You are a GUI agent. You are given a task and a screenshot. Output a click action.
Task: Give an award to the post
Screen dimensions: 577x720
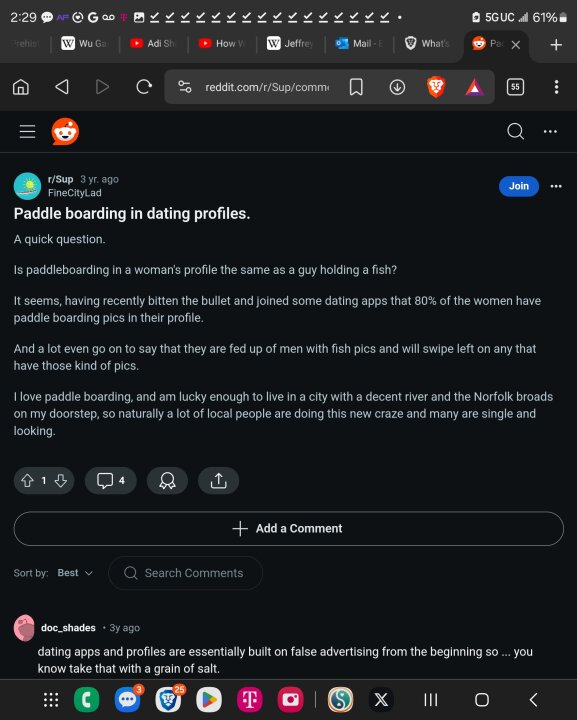pyautogui.click(x=167, y=481)
